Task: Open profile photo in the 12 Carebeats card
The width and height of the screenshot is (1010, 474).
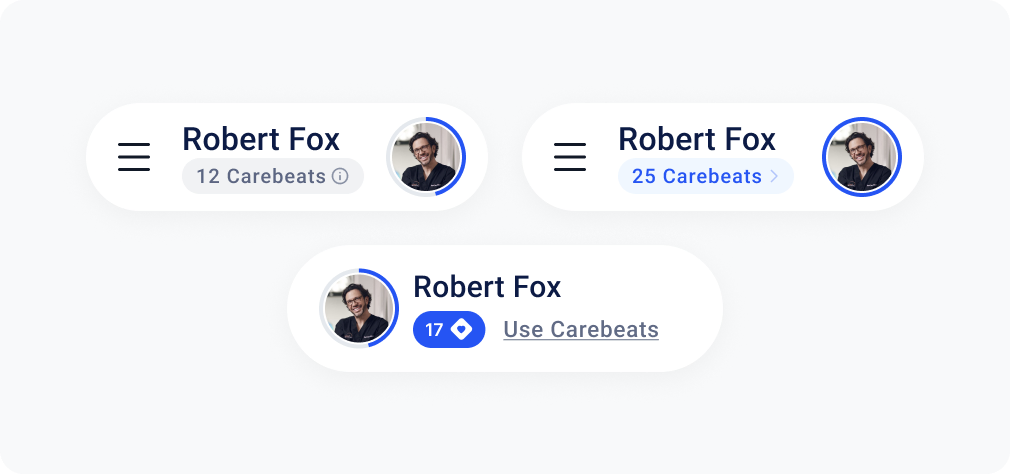Action: coord(425,157)
